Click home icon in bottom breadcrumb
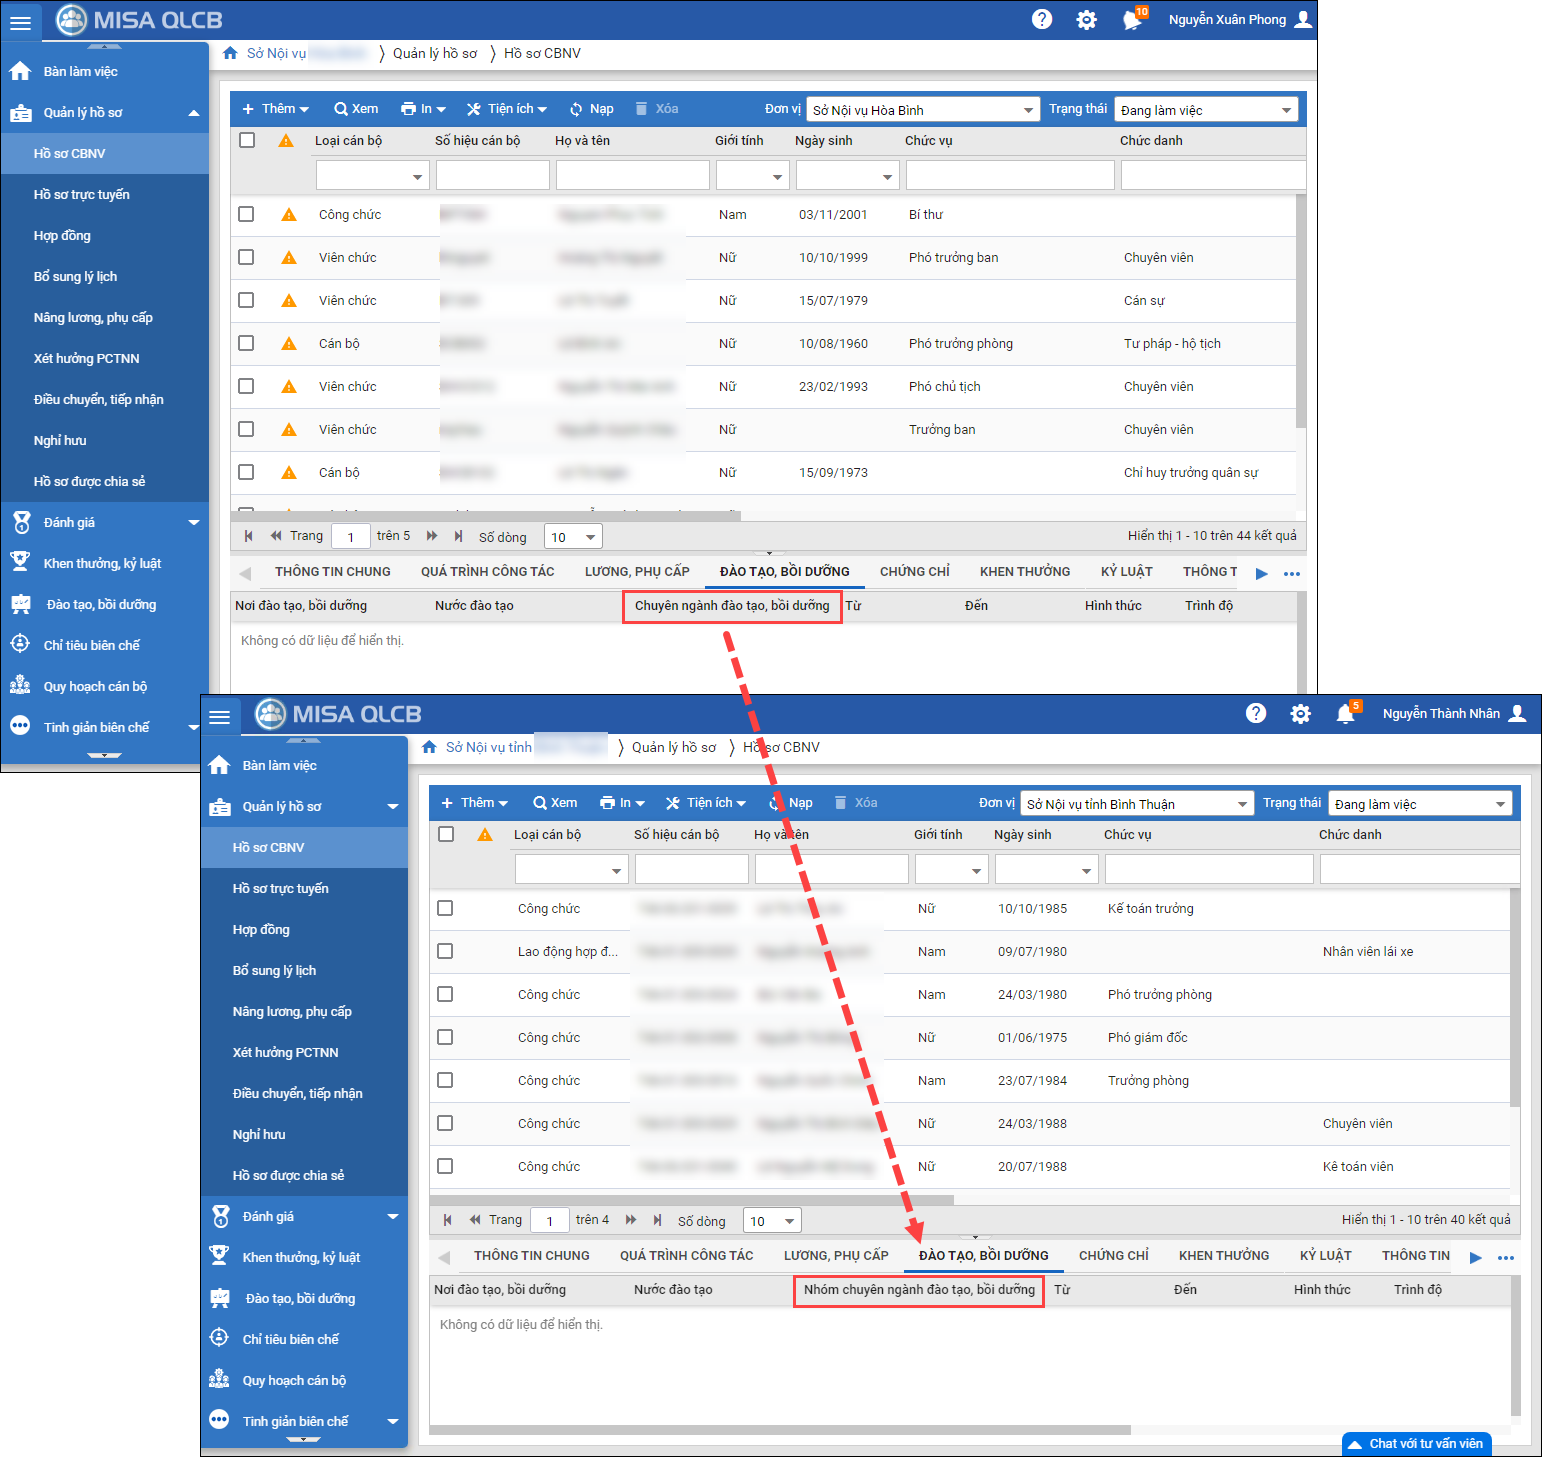Screen dimensions: 1542x1457 tap(429, 747)
